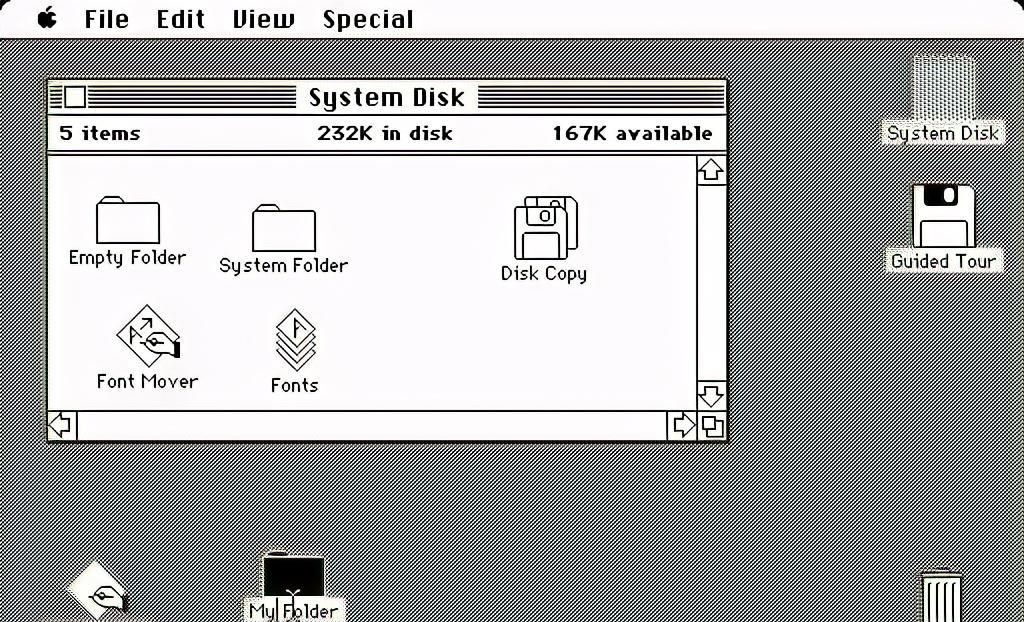Select the Font Mover copy on desktop
1024x622 pixels.
[98, 591]
